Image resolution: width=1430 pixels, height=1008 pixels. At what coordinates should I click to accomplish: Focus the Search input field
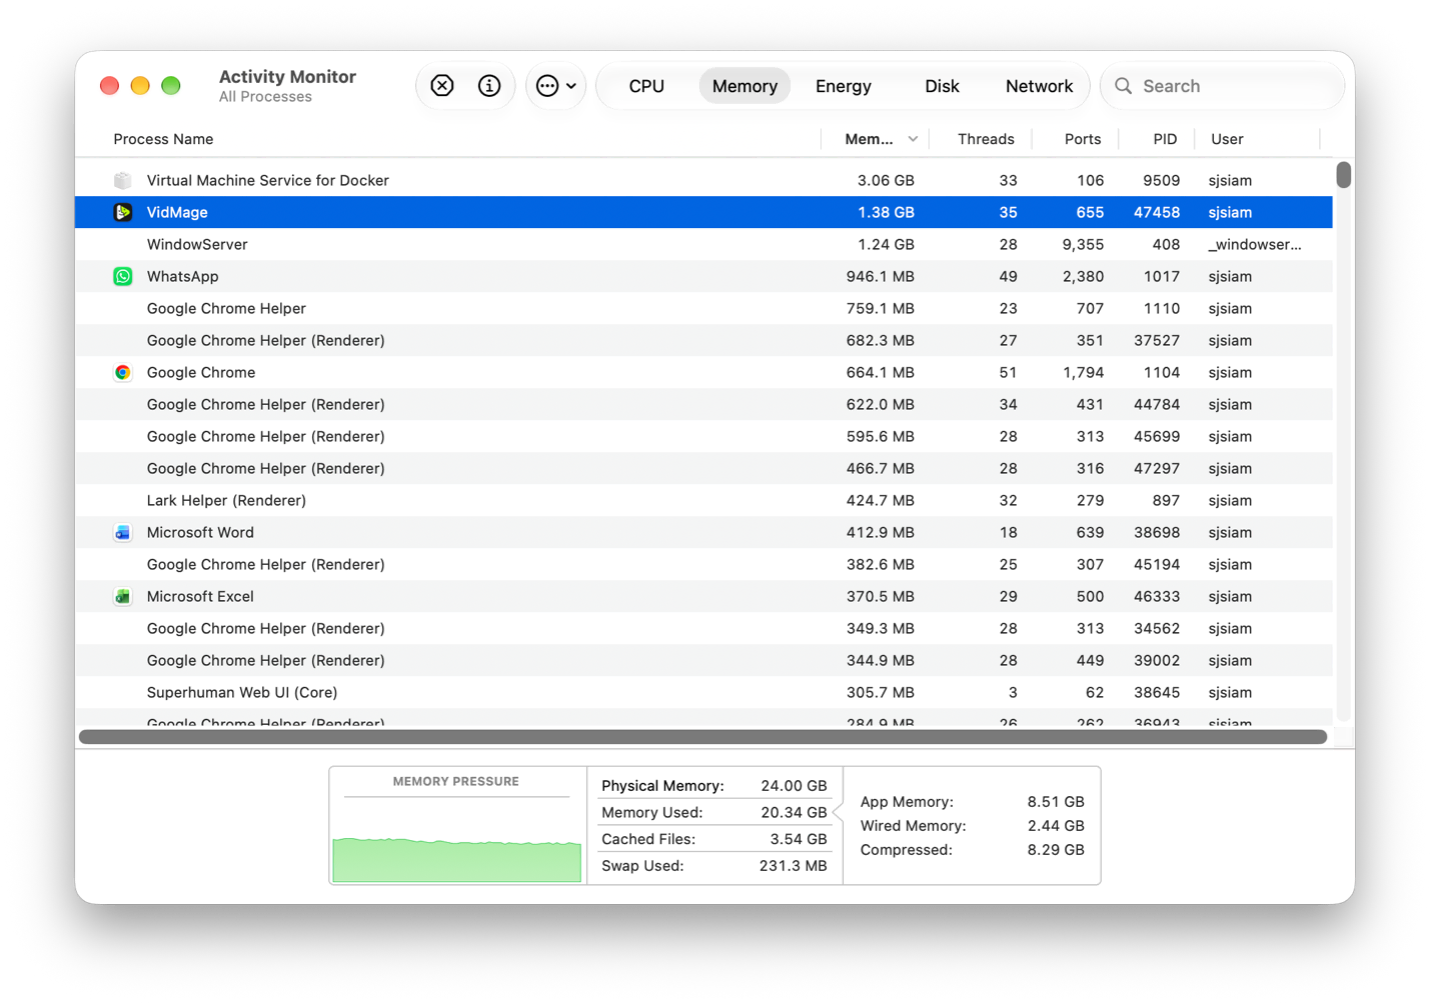point(1222,86)
